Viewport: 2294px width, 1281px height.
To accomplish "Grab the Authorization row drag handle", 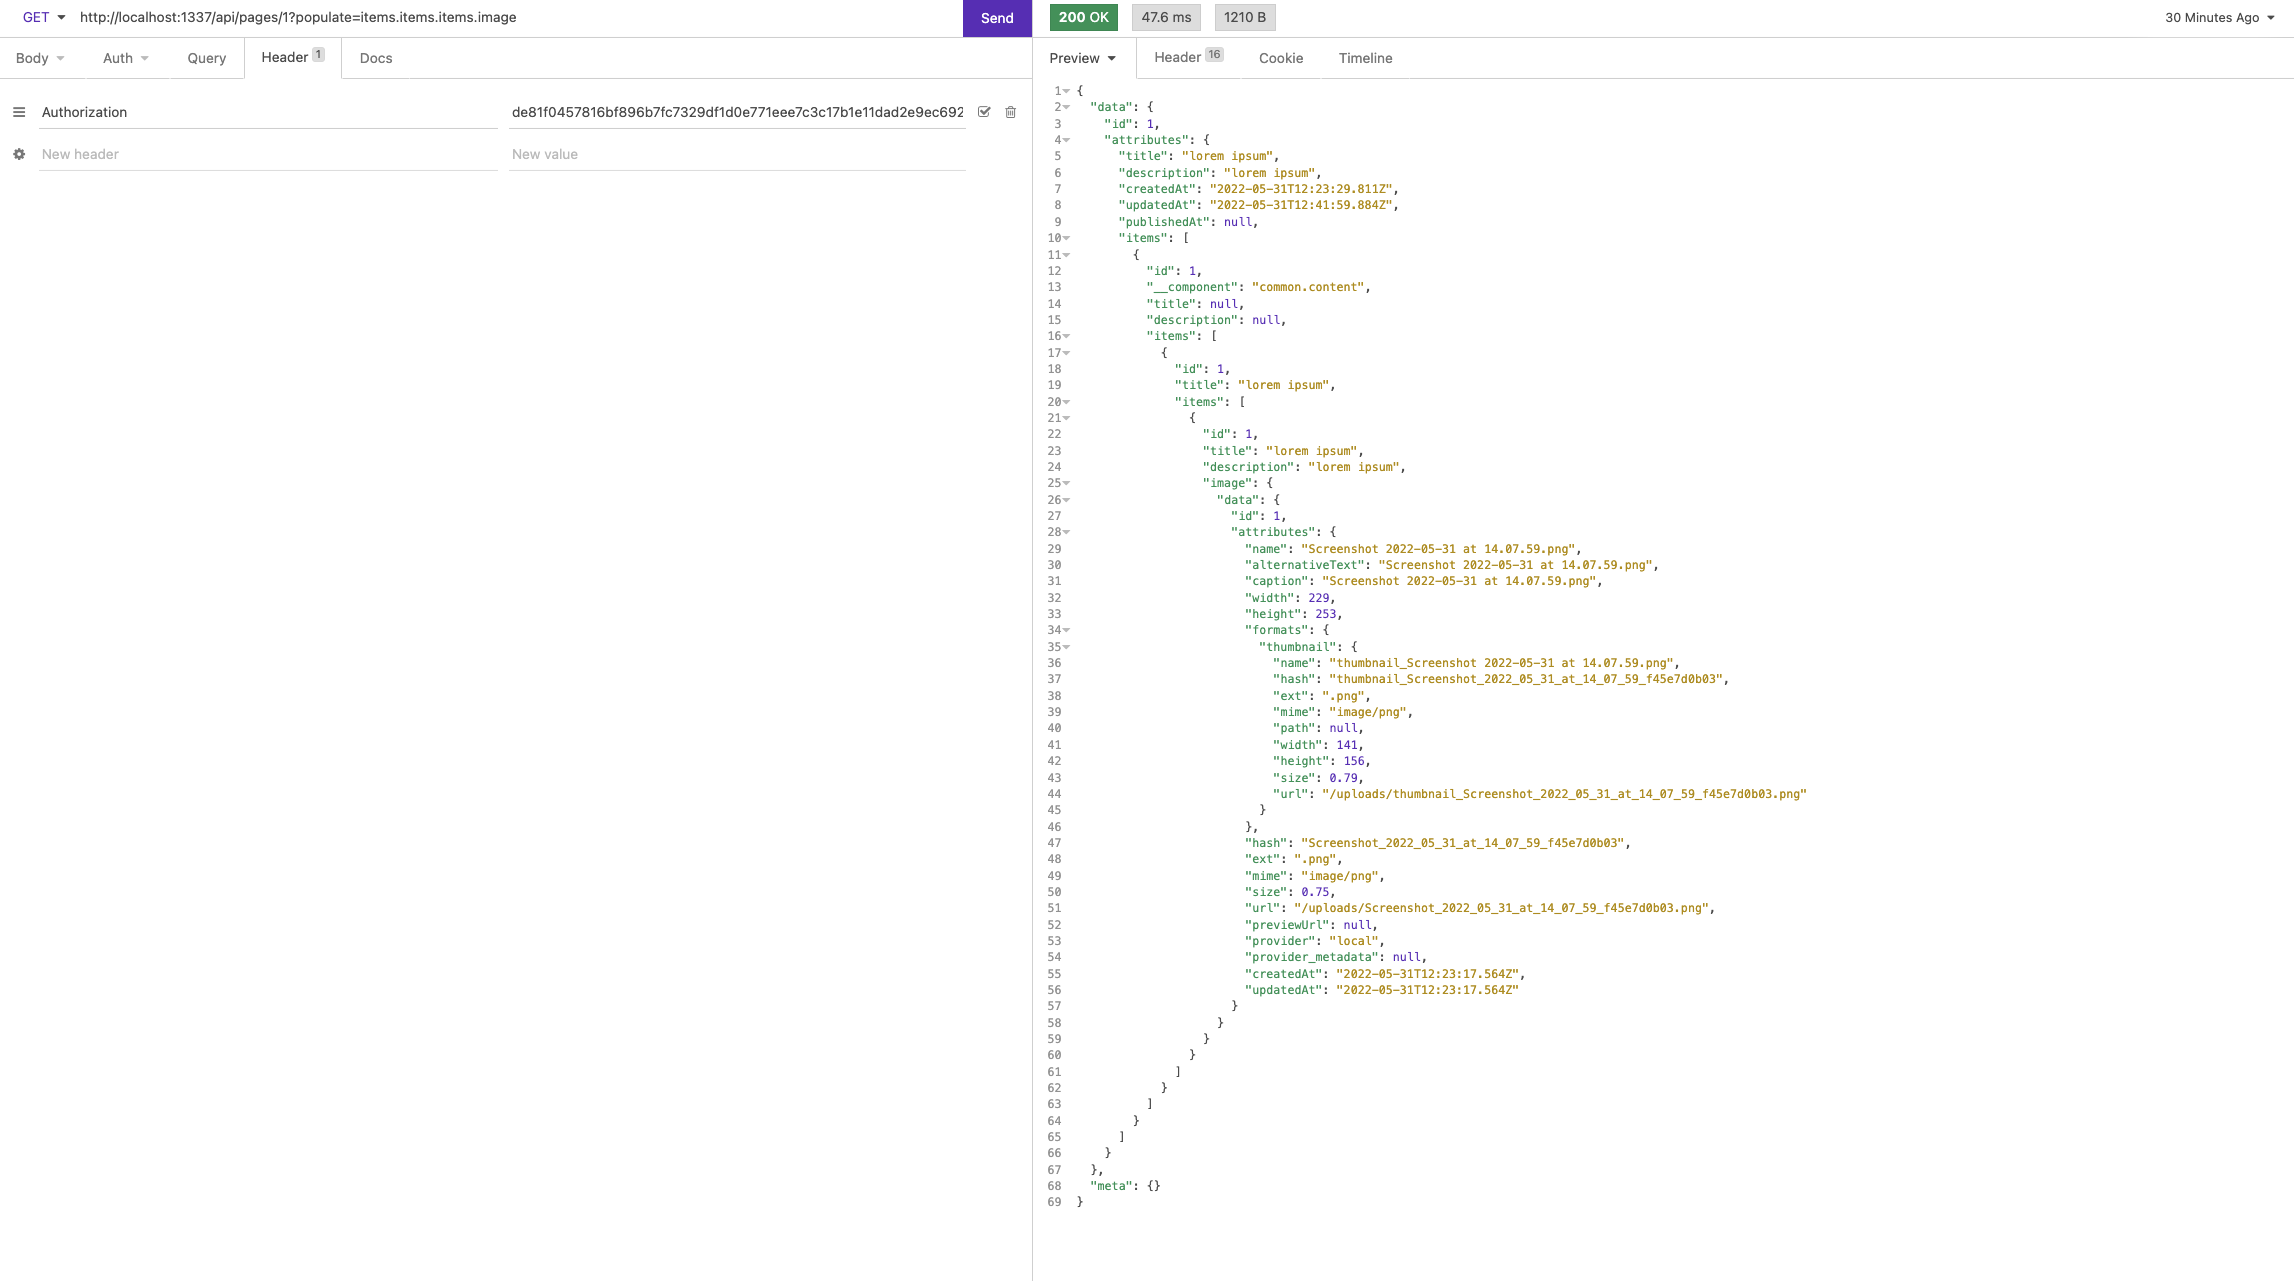I will tap(19, 112).
